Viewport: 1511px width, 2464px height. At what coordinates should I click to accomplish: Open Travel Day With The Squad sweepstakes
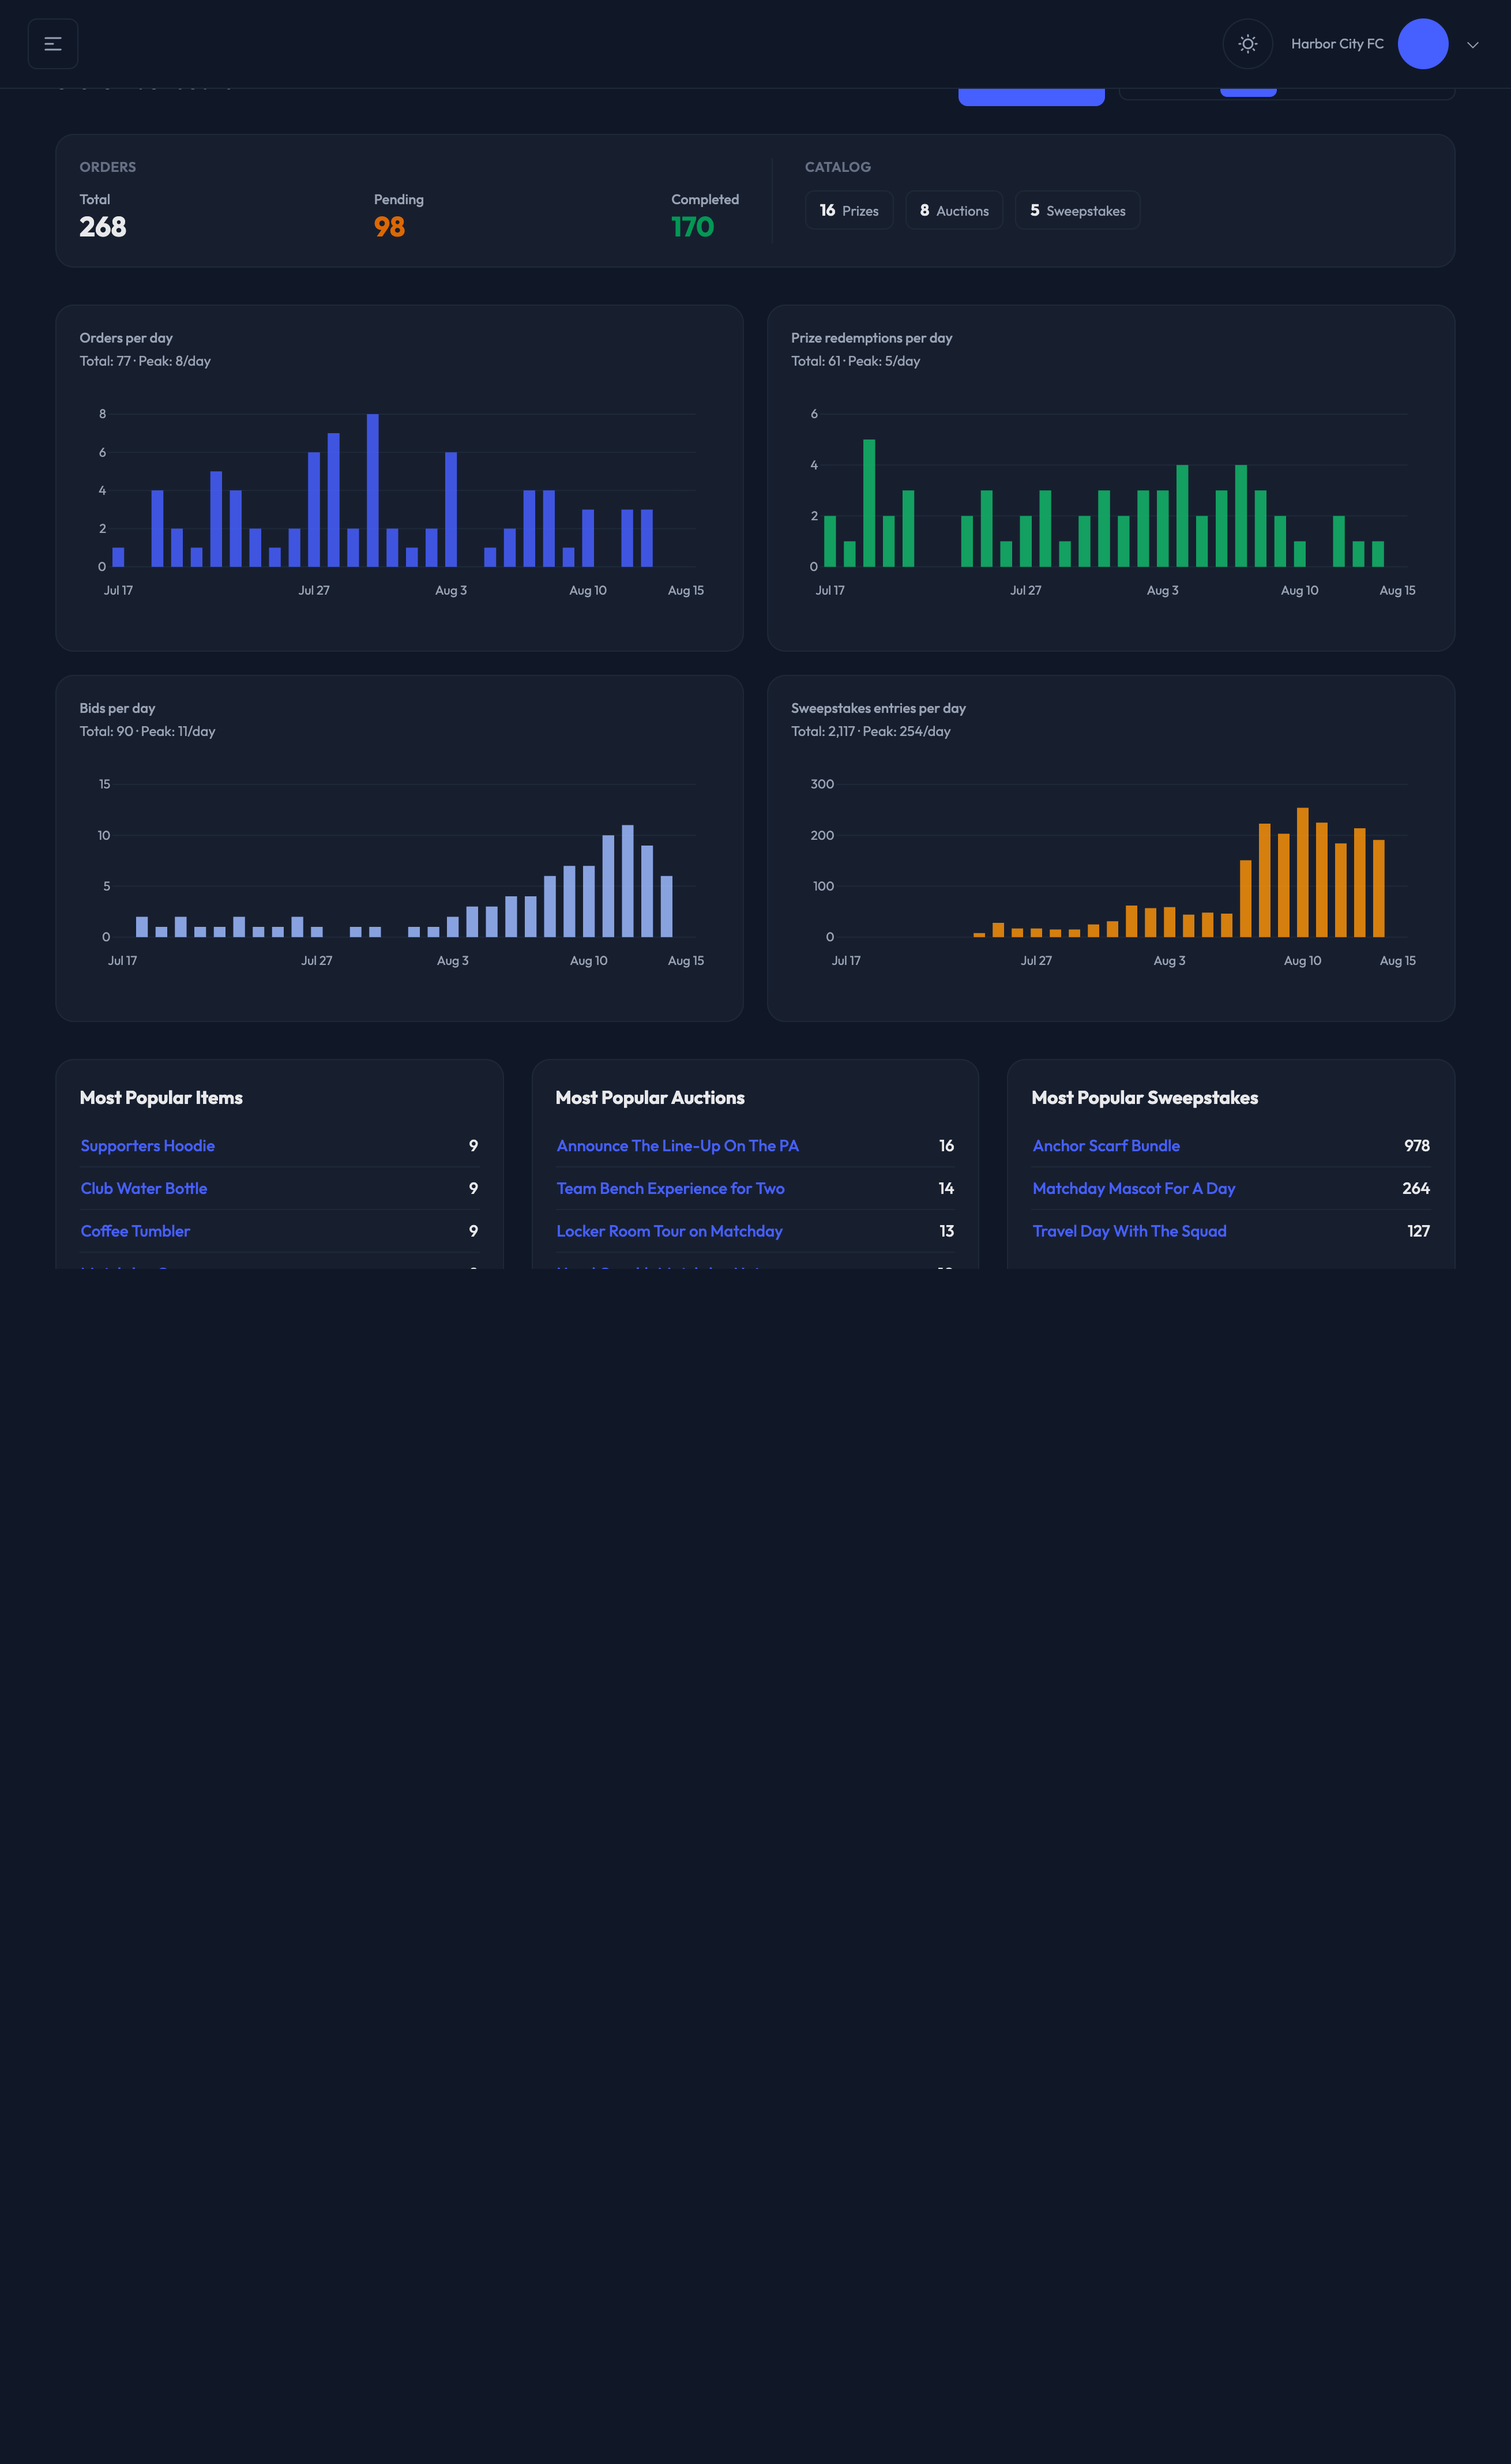[1129, 1231]
